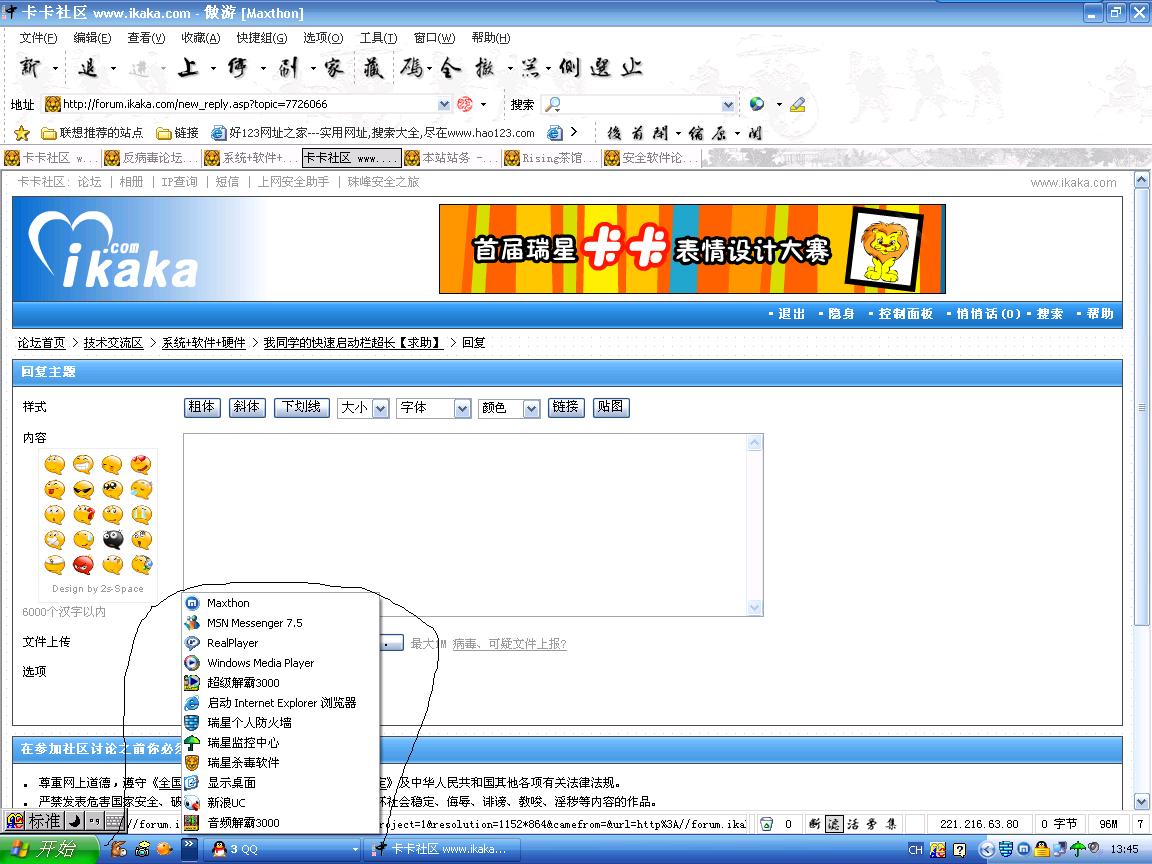Go to 技术交流区 breadcrumb link
Screen dimensions: 1152x864
pyautogui.click(x=113, y=342)
